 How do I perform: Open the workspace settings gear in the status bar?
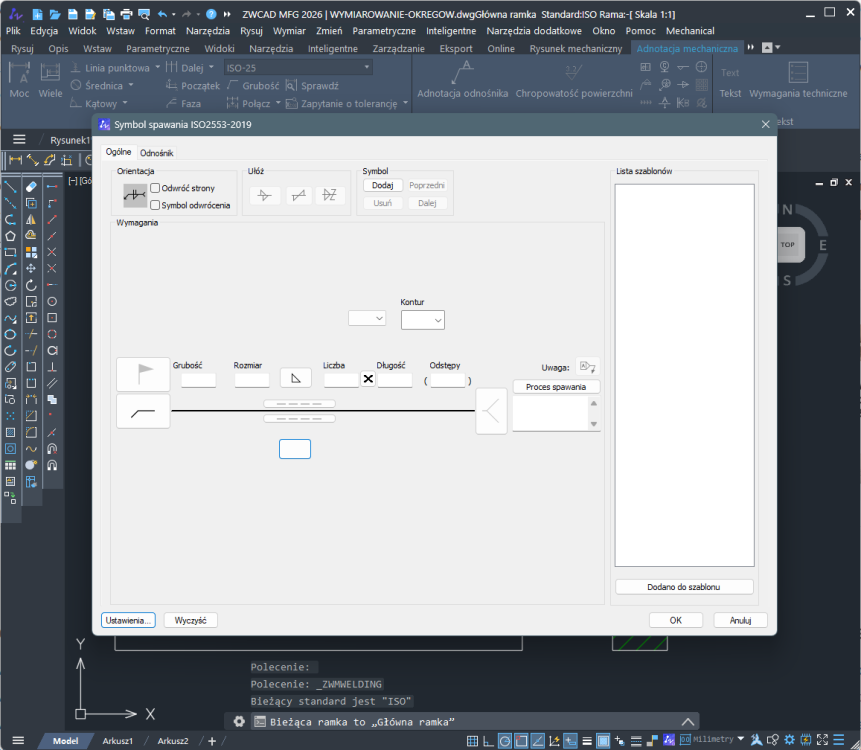[790, 740]
